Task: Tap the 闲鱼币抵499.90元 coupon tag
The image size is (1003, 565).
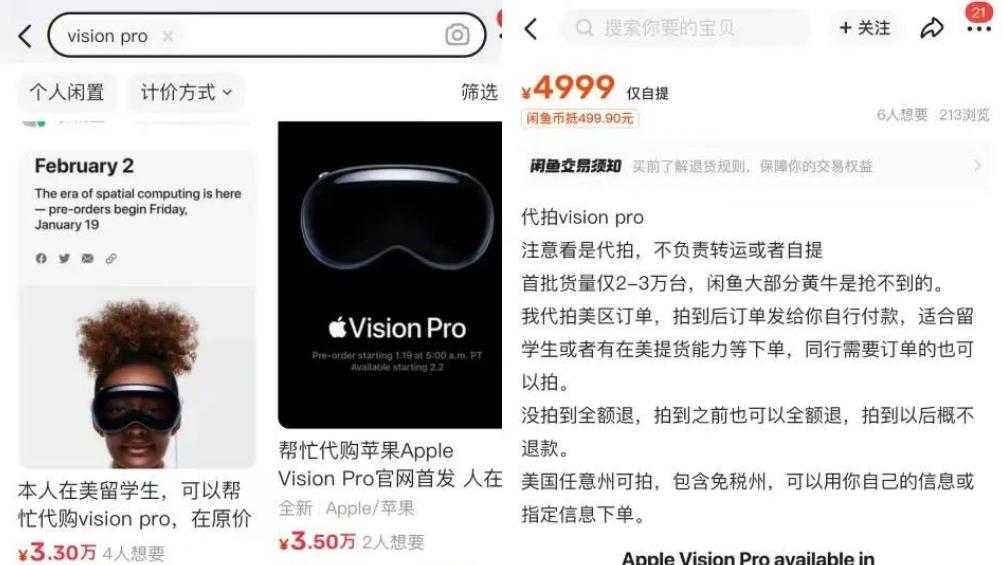Action: pyautogui.click(x=580, y=118)
